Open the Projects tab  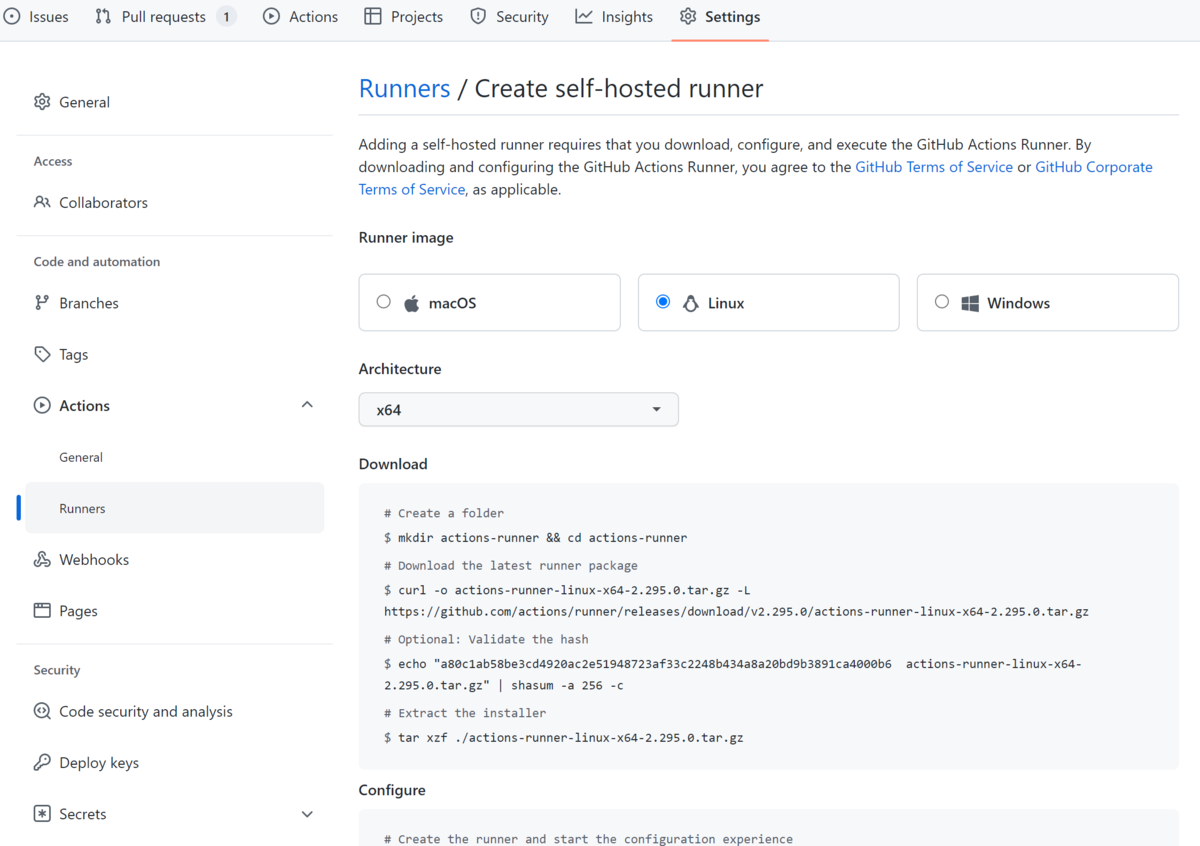tap(404, 17)
